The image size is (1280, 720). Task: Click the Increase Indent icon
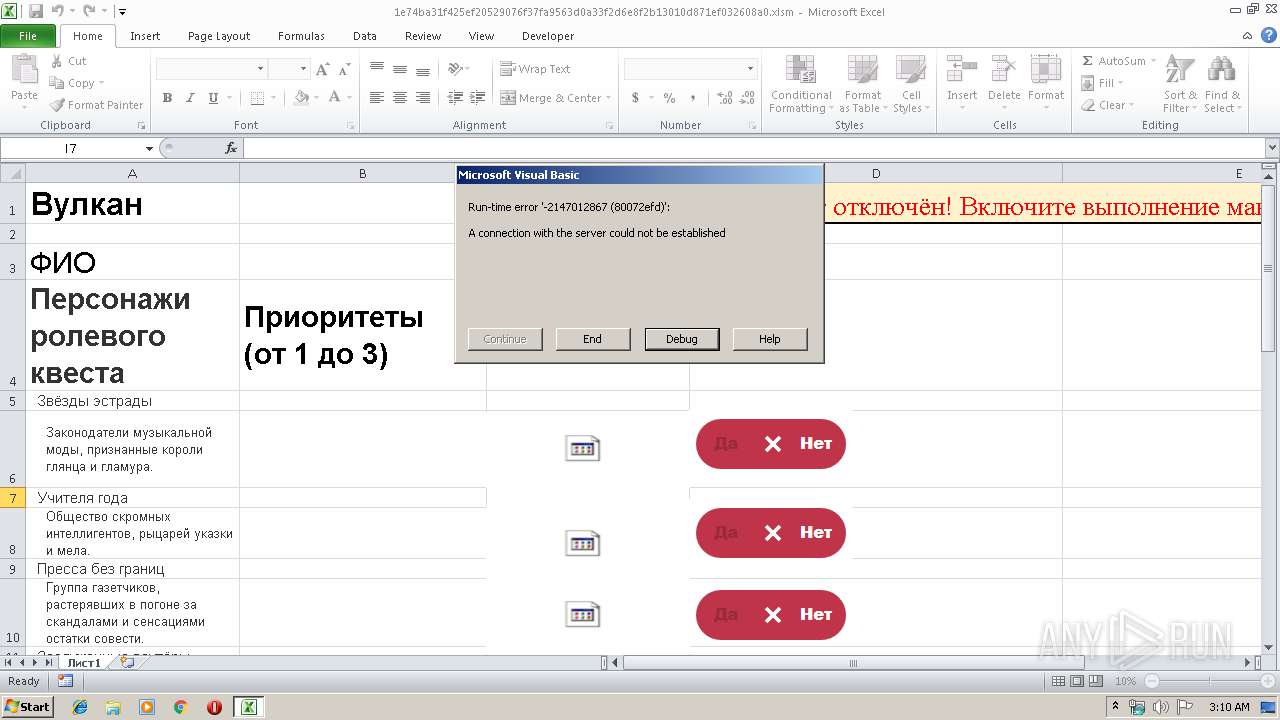click(x=478, y=98)
